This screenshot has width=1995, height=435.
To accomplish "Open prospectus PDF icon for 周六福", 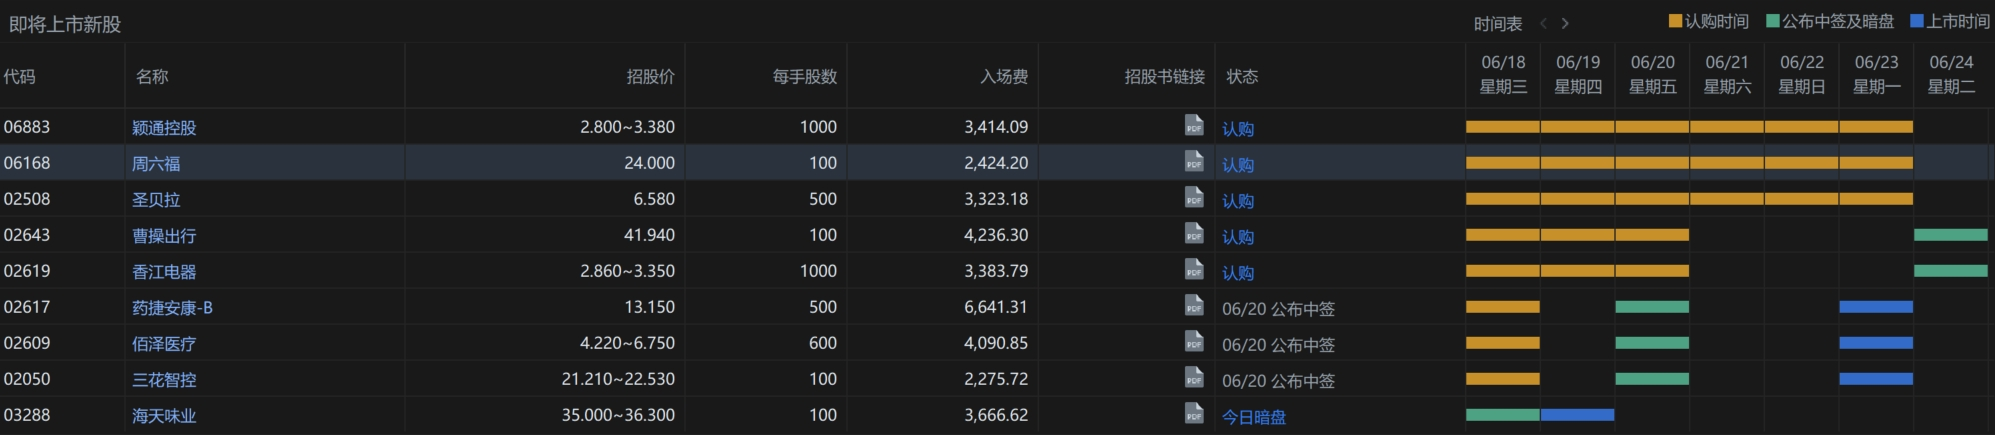I will (x=1193, y=162).
